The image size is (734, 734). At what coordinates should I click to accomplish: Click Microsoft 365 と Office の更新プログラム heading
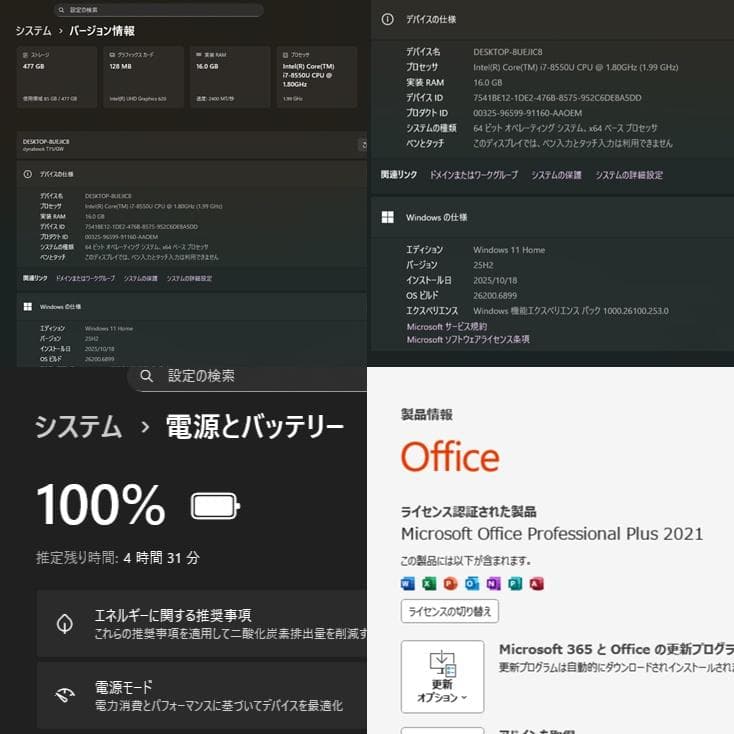pos(616,649)
